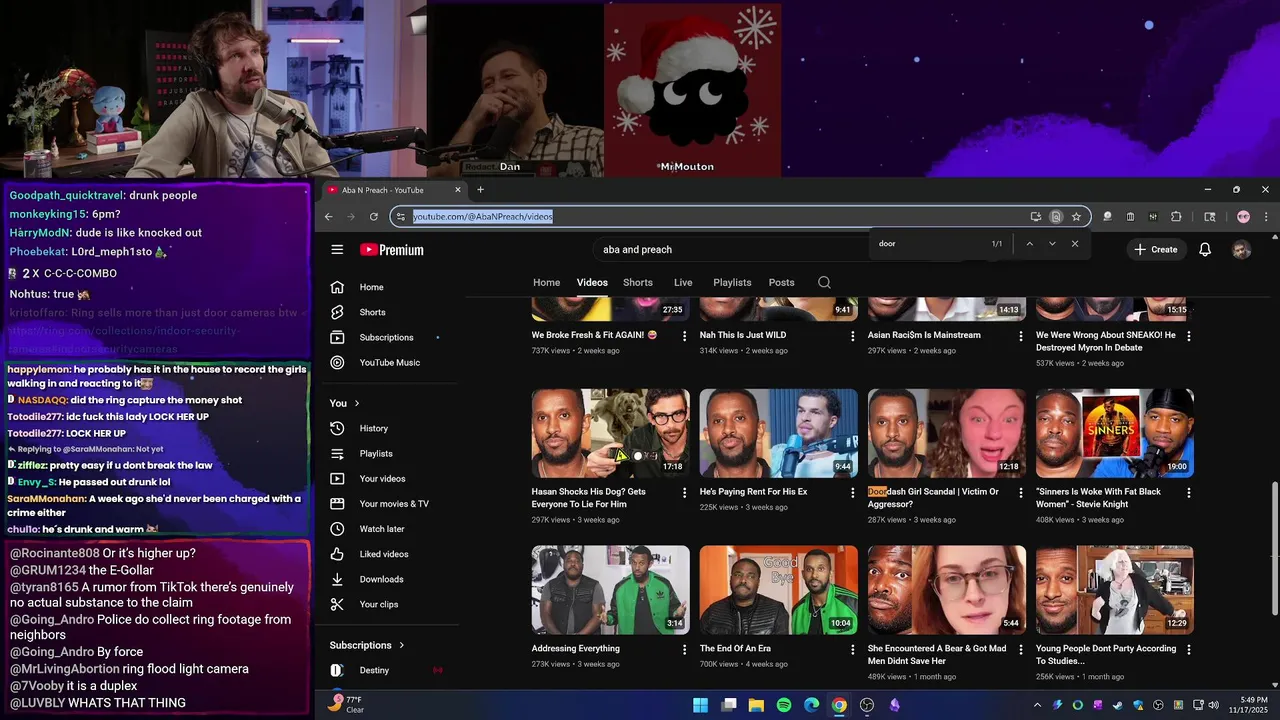Select the channel Videos tab
This screenshot has width=1280, height=720.
pos(592,282)
